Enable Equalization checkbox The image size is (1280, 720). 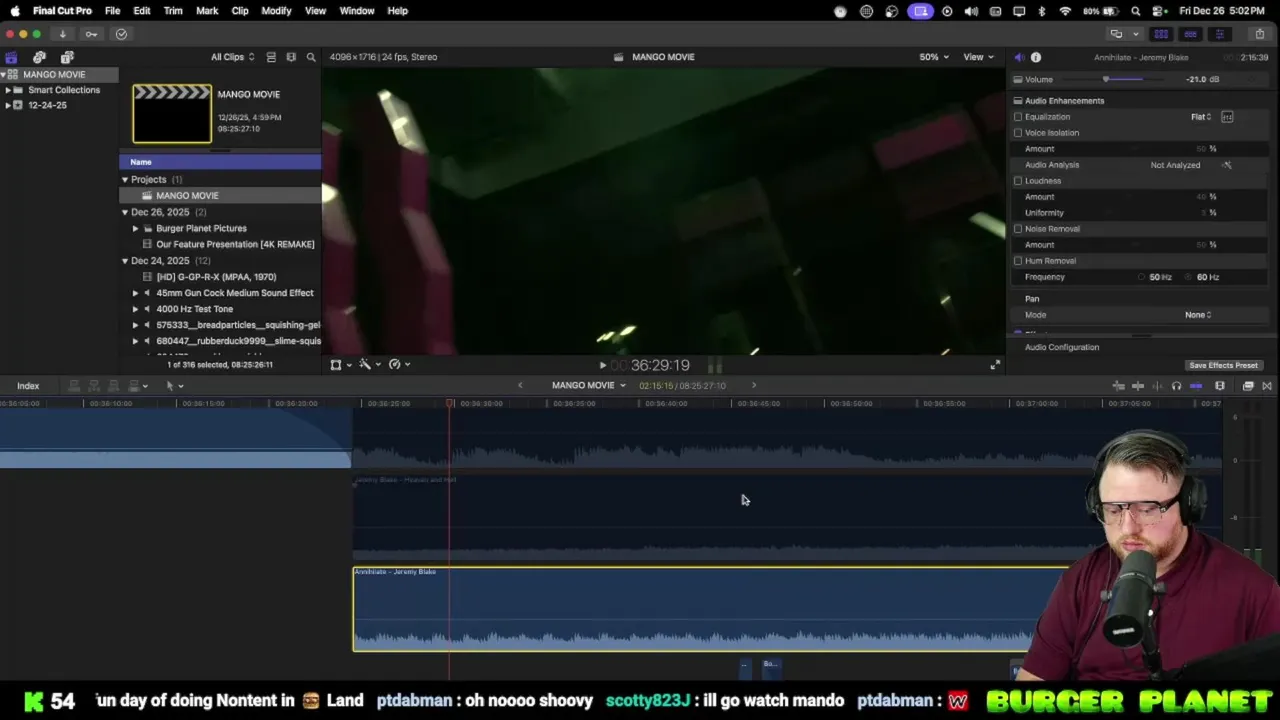point(1018,117)
